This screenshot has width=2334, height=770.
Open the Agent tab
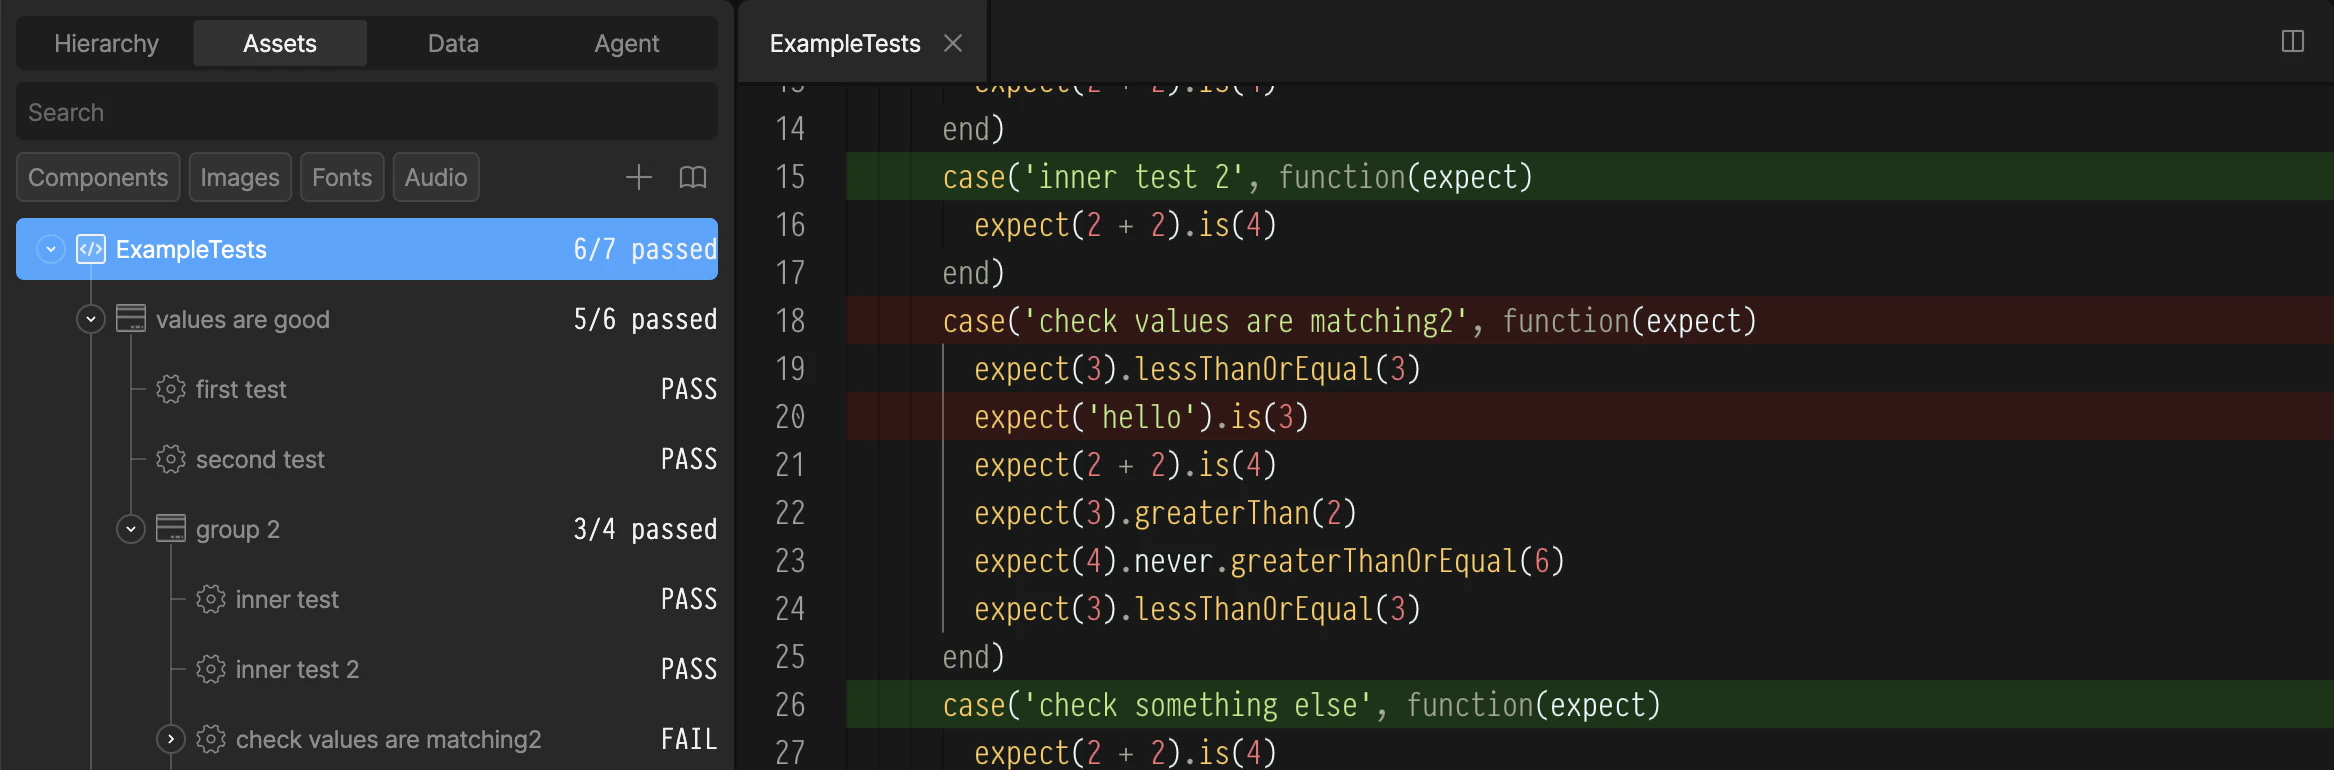pos(627,43)
